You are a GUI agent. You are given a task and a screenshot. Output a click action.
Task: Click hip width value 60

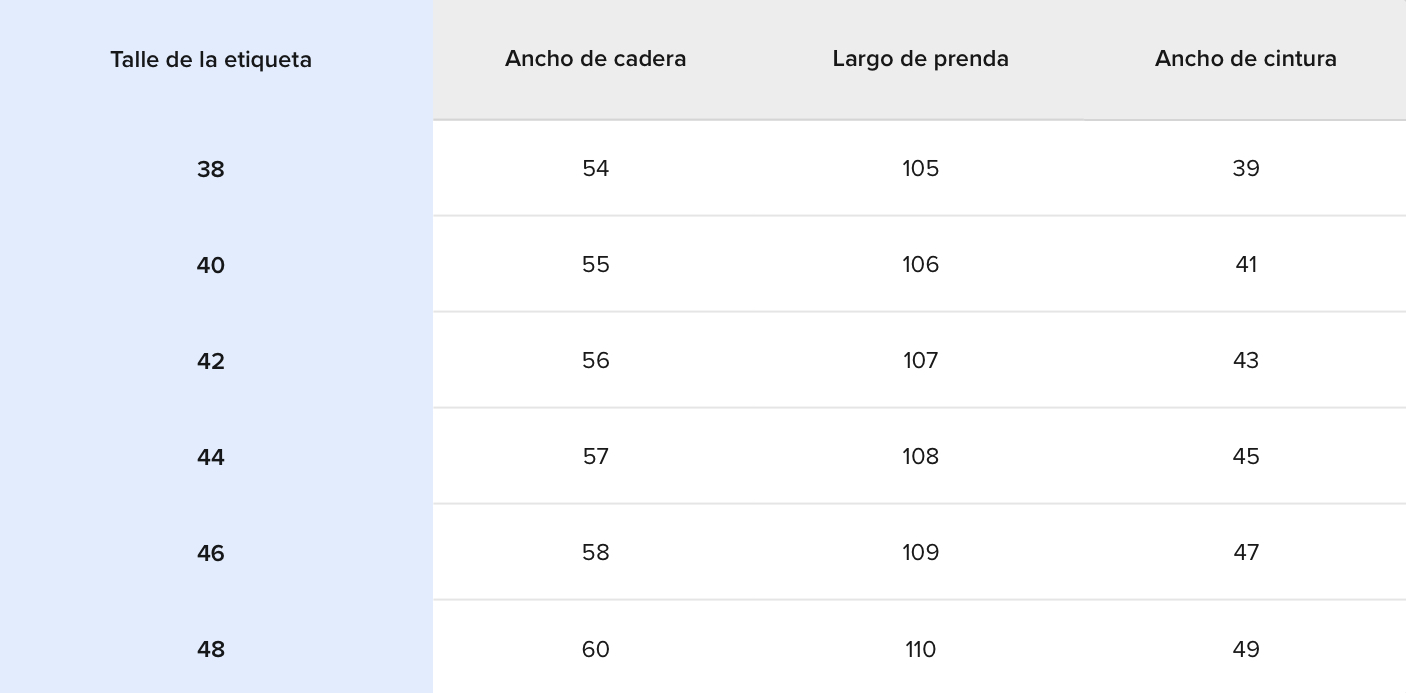pos(595,650)
